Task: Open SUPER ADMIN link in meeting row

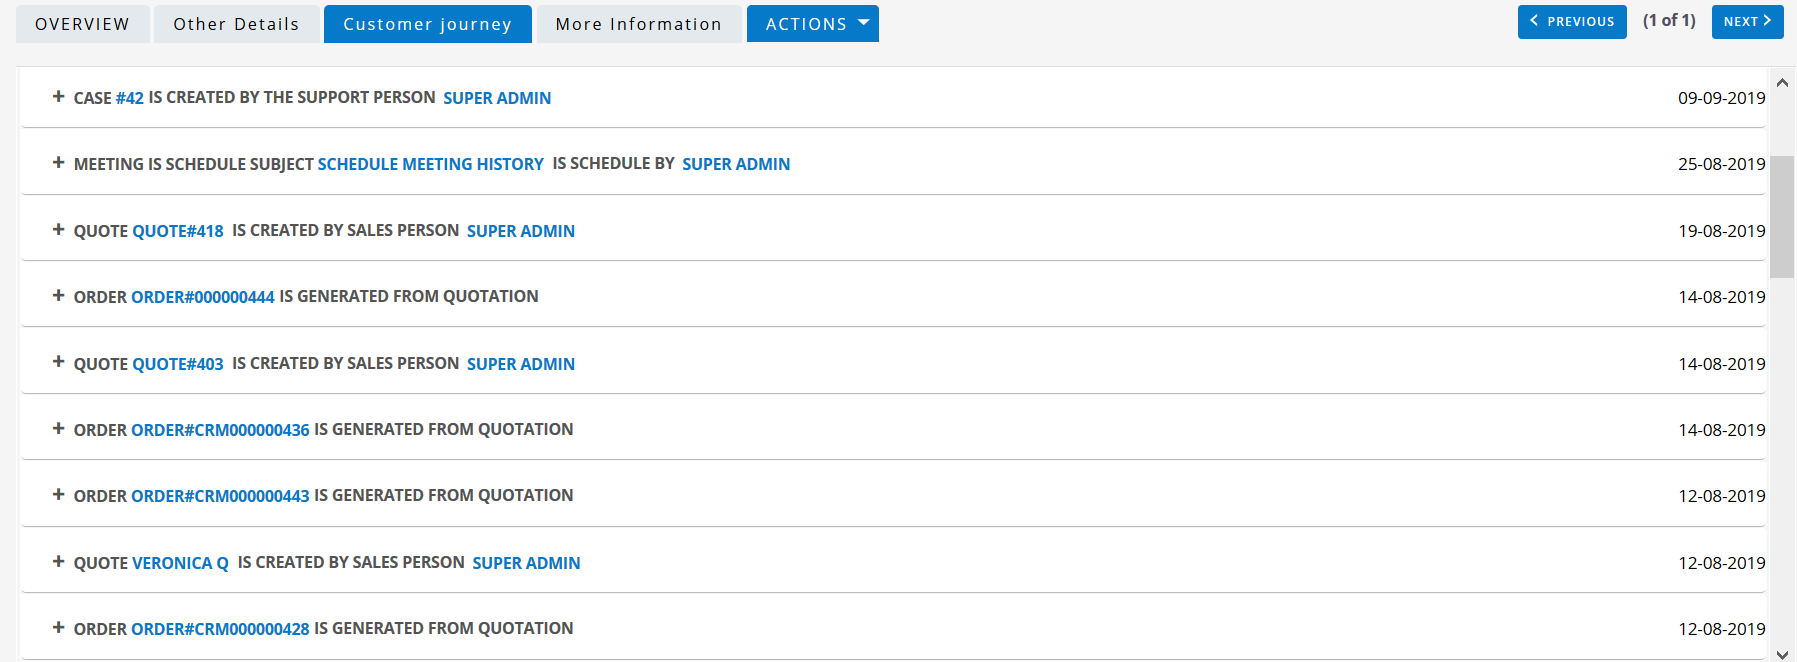Action: pyautogui.click(x=736, y=164)
